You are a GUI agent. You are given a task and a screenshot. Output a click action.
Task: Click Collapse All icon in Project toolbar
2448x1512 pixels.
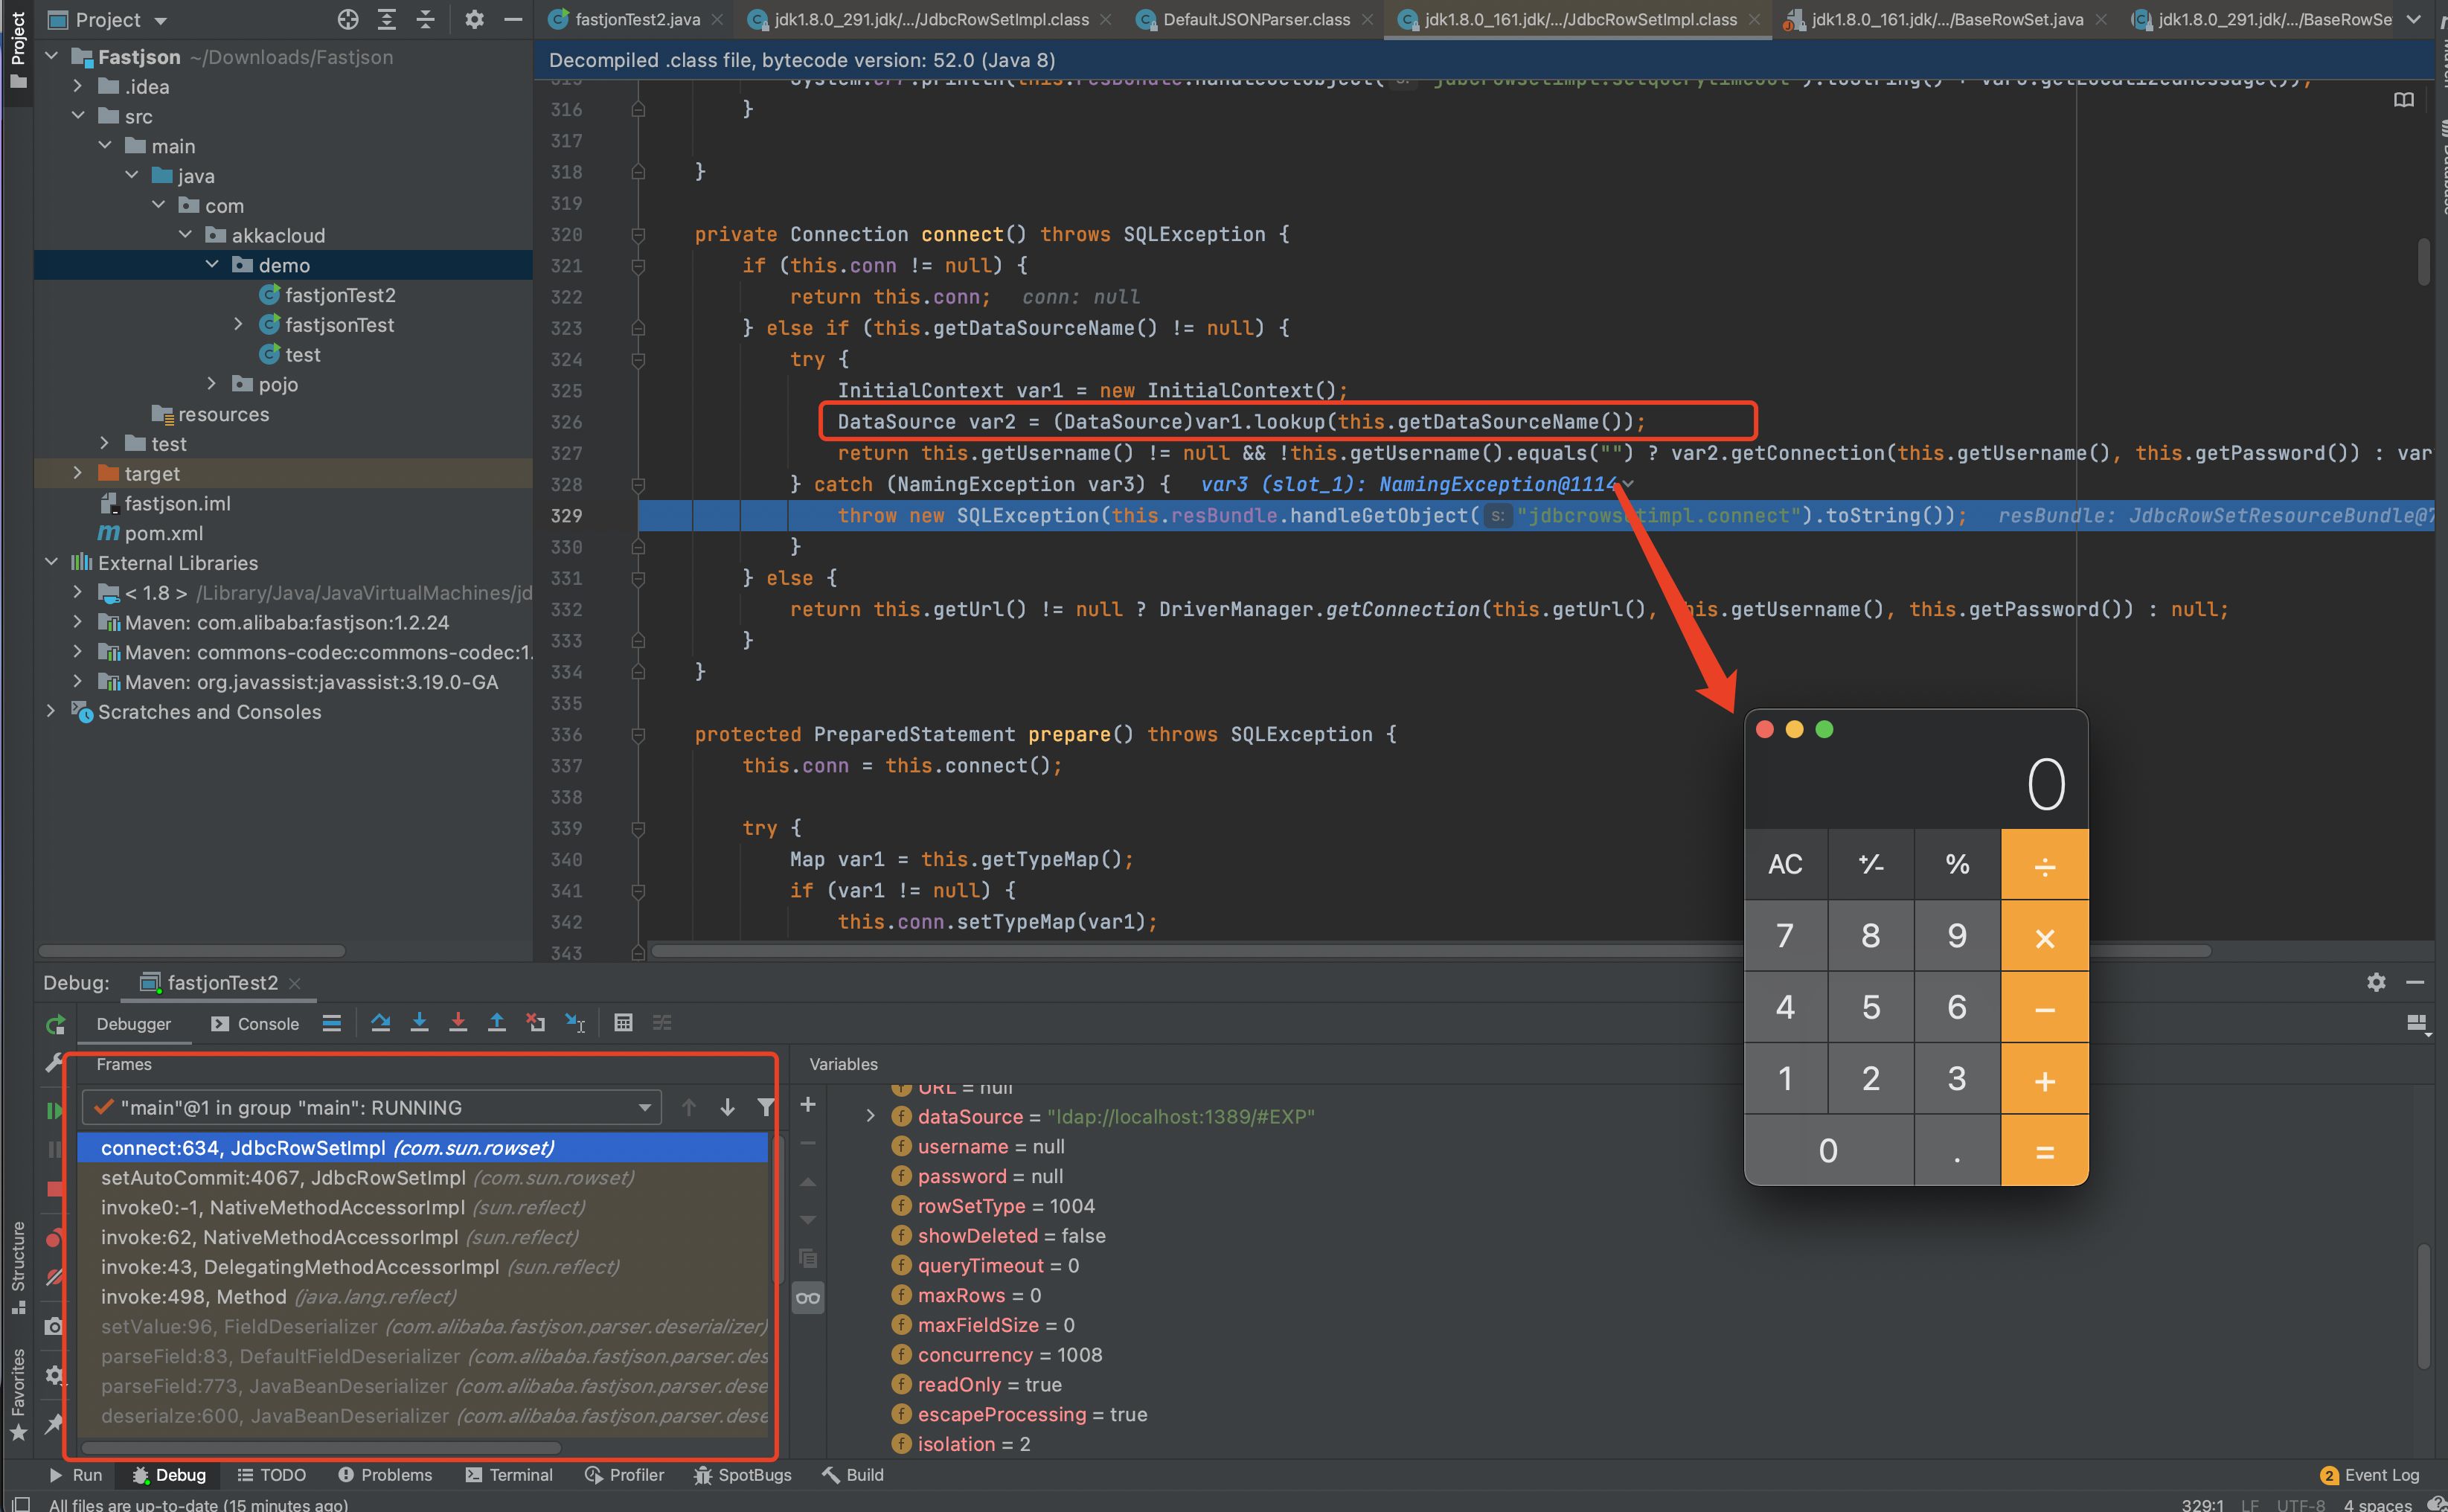(425, 19)
